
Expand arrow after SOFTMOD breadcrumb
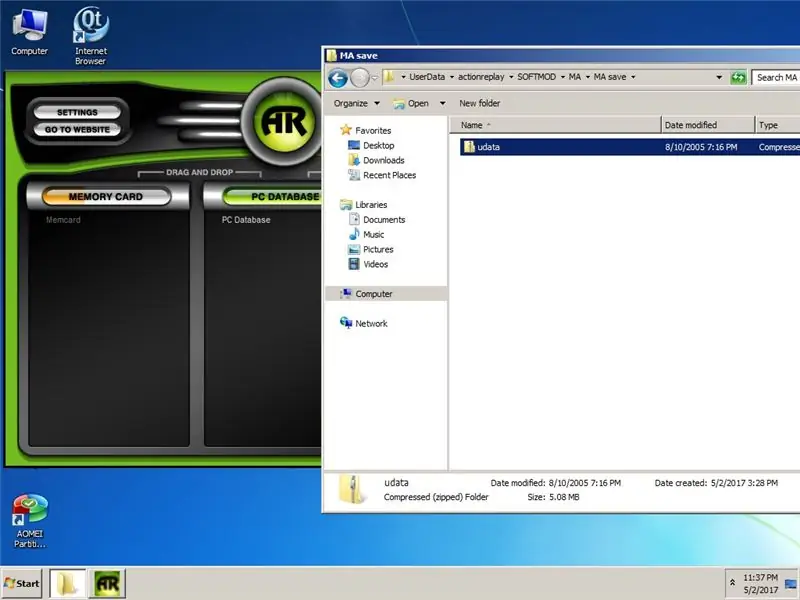[x=563, y=77]
